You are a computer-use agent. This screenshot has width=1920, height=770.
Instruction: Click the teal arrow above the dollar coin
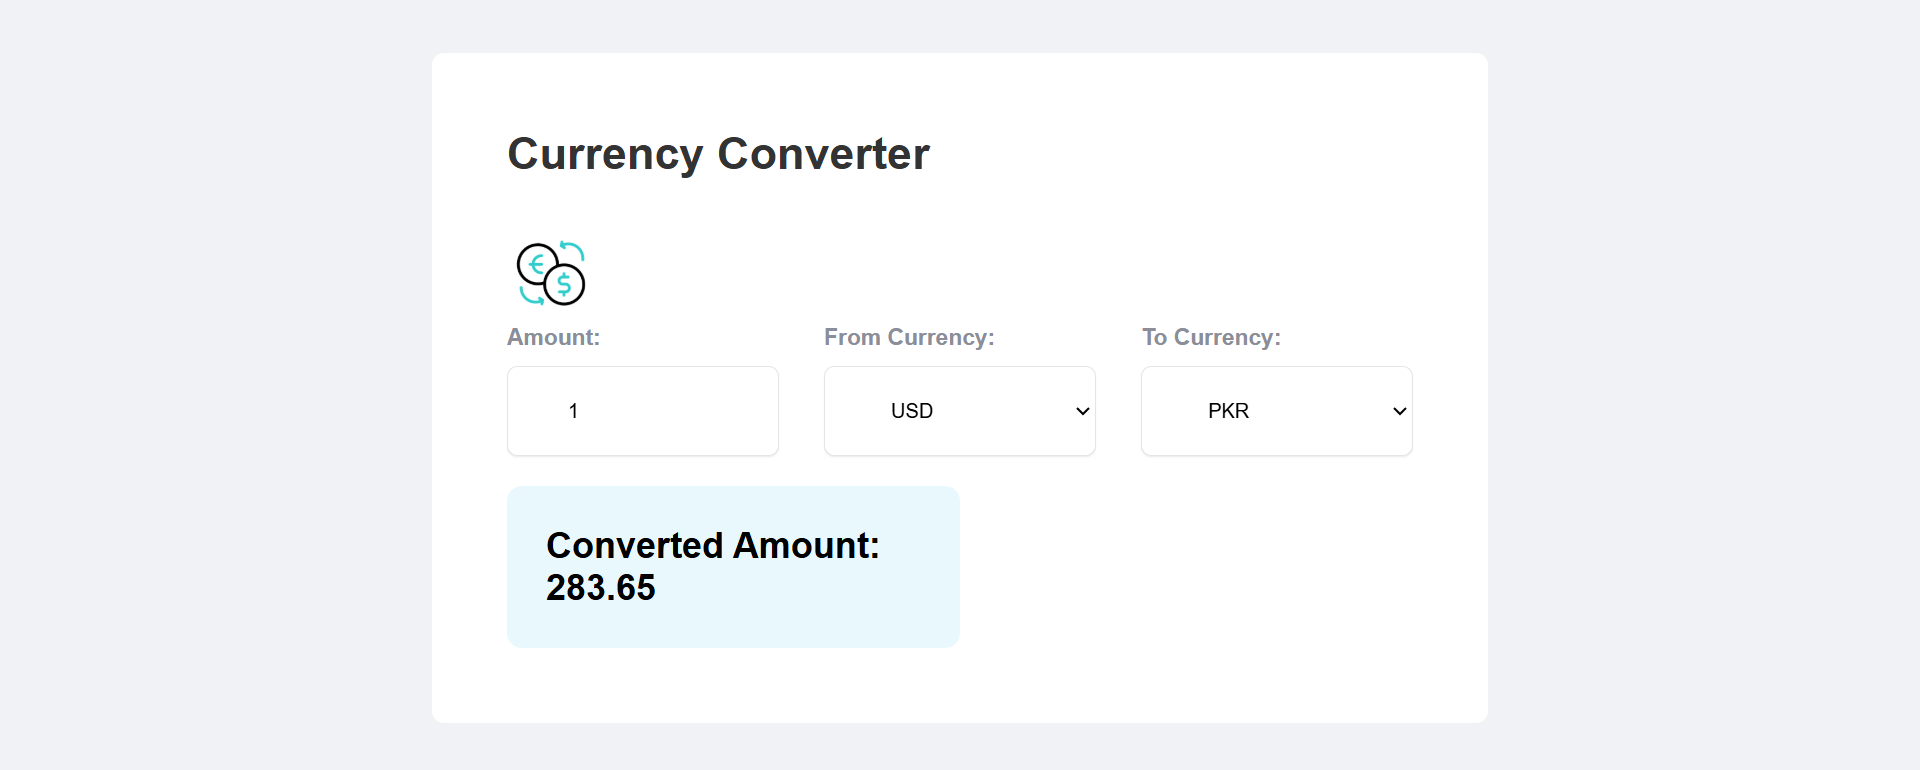click(573, 249)
